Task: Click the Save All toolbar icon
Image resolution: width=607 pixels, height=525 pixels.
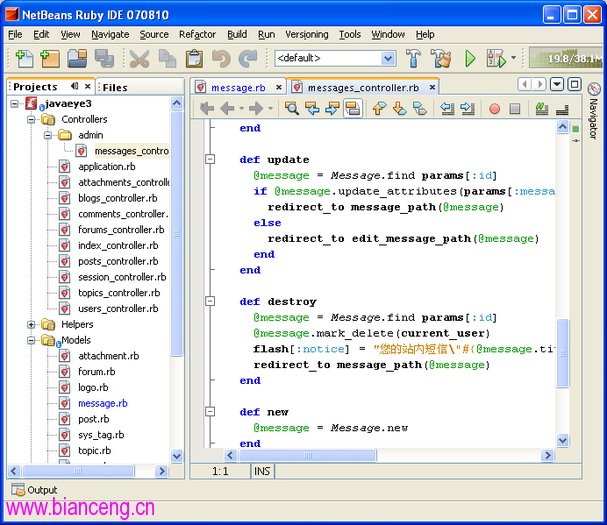Action: click(x=104, y=58)
